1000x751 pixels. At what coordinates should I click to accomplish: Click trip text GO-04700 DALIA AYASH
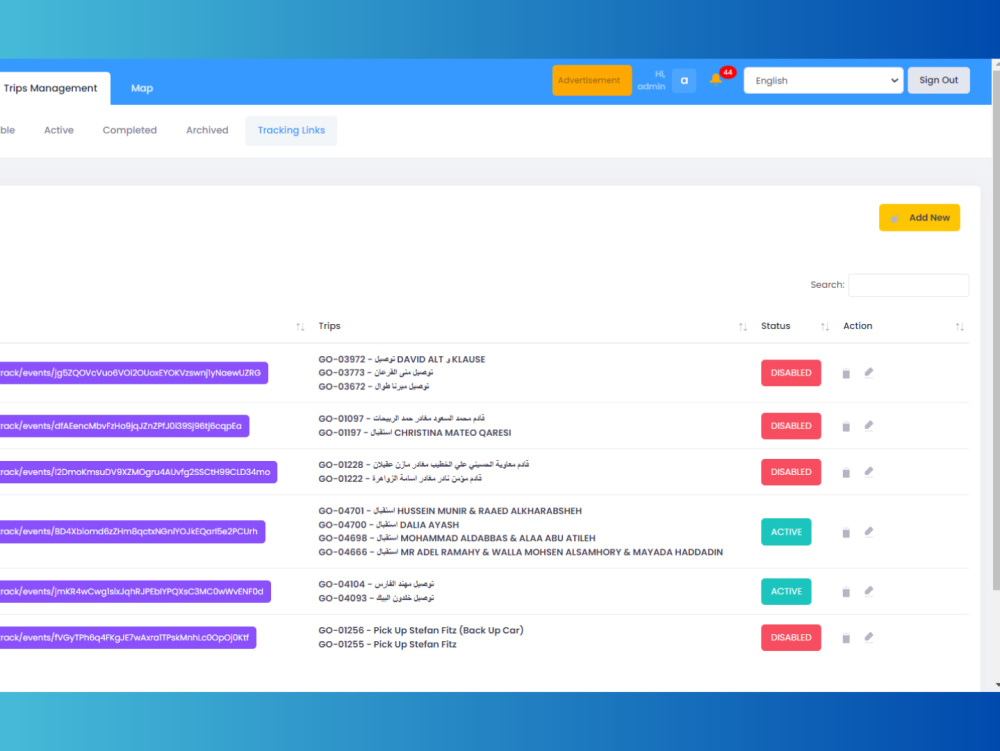(388, 525)
